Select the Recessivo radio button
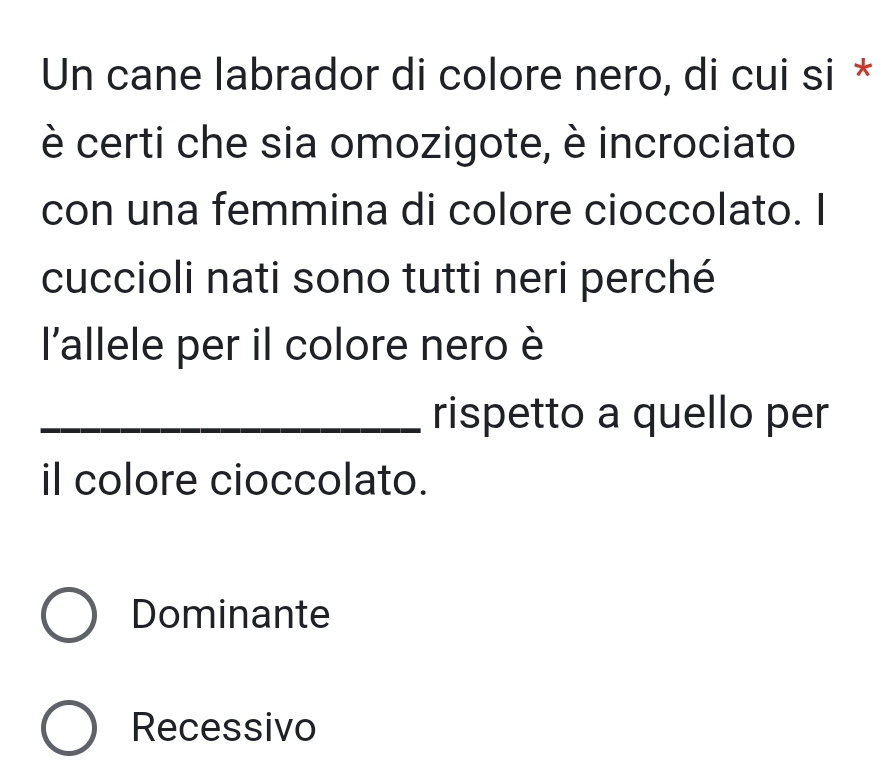 [70, 726]
